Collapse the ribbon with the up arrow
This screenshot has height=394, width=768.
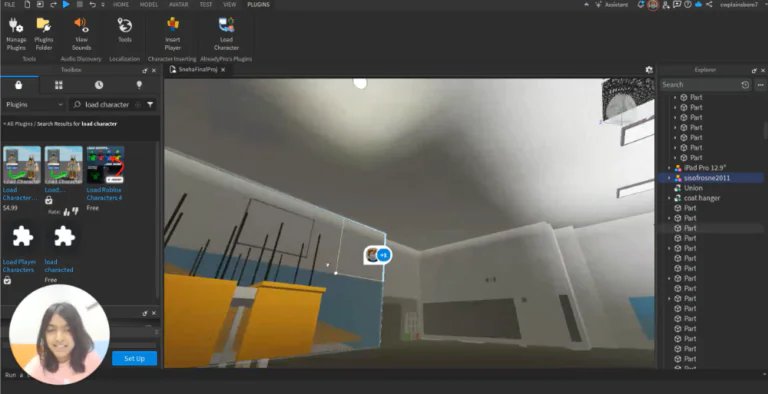click(x=587, y=4)
